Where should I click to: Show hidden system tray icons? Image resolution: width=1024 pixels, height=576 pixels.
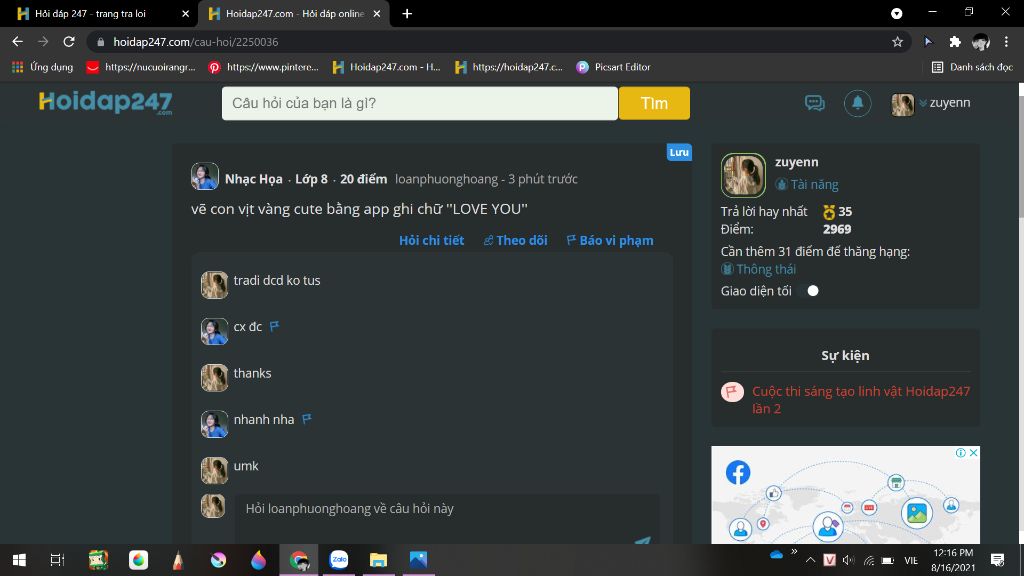(x=810, y=560)
